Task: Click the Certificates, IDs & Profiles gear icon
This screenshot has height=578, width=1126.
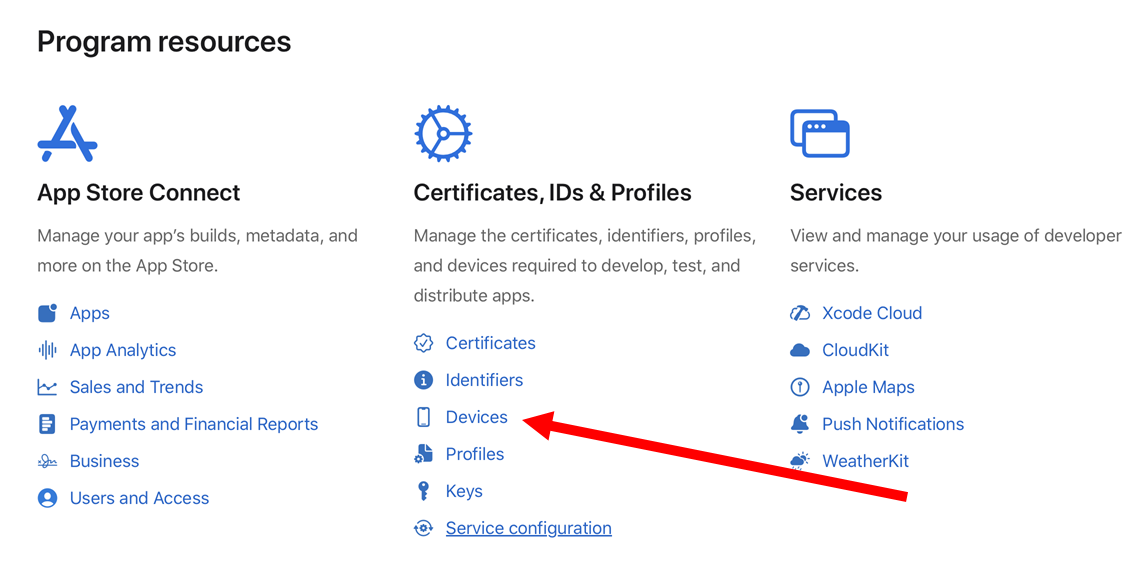Action: [443, 134]
